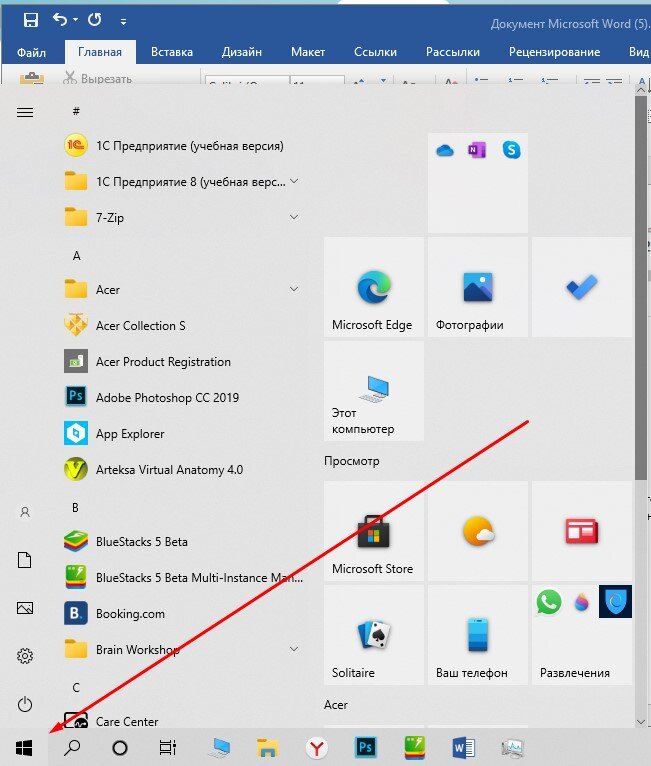Open Task View on taskbar
This screenshot has width=651, height=766.
(x=168, y=747)
